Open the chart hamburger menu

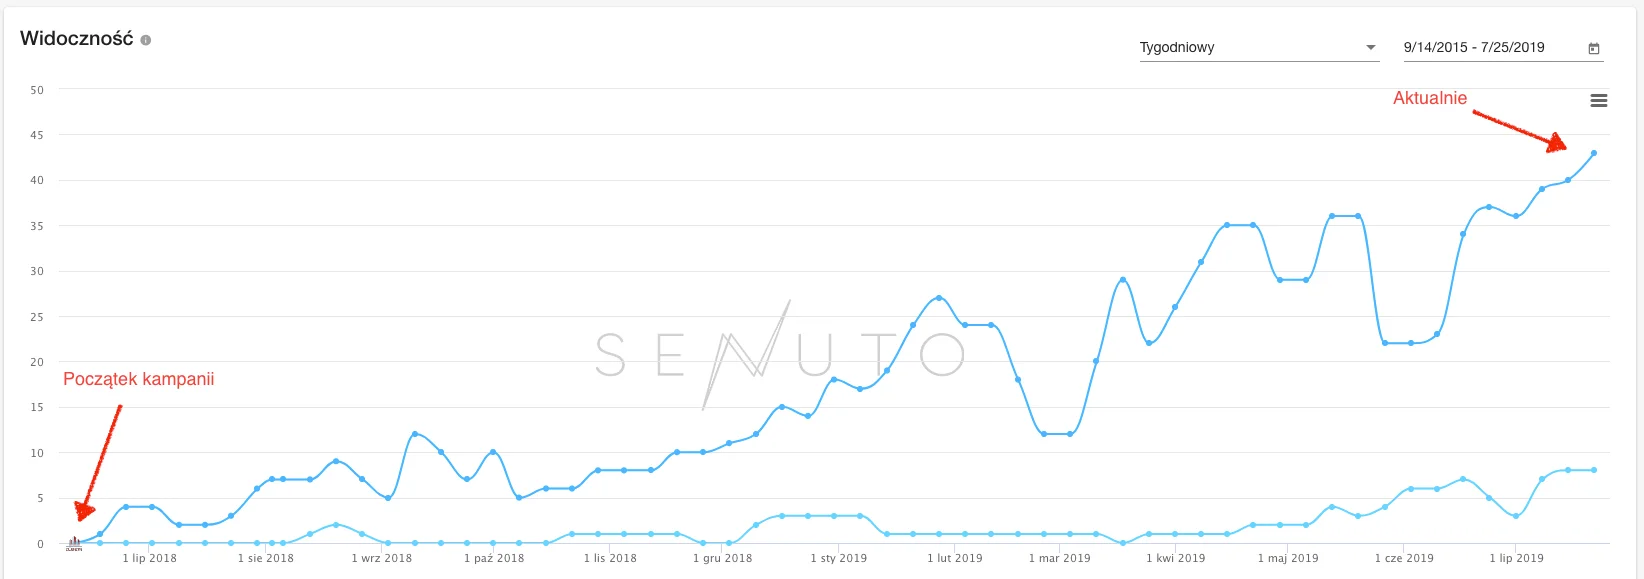click(1599, 100)
